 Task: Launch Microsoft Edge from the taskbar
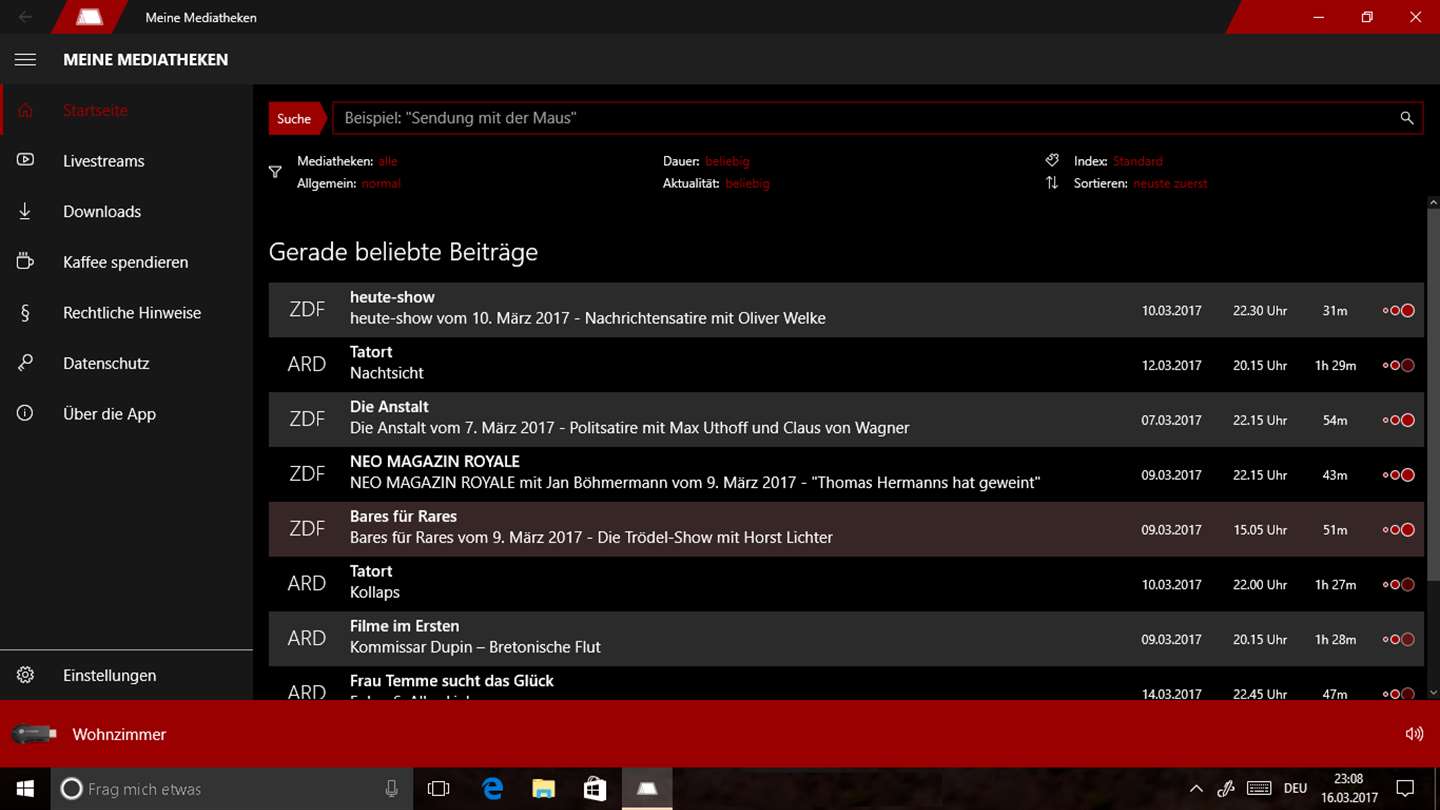click(492, 789)
